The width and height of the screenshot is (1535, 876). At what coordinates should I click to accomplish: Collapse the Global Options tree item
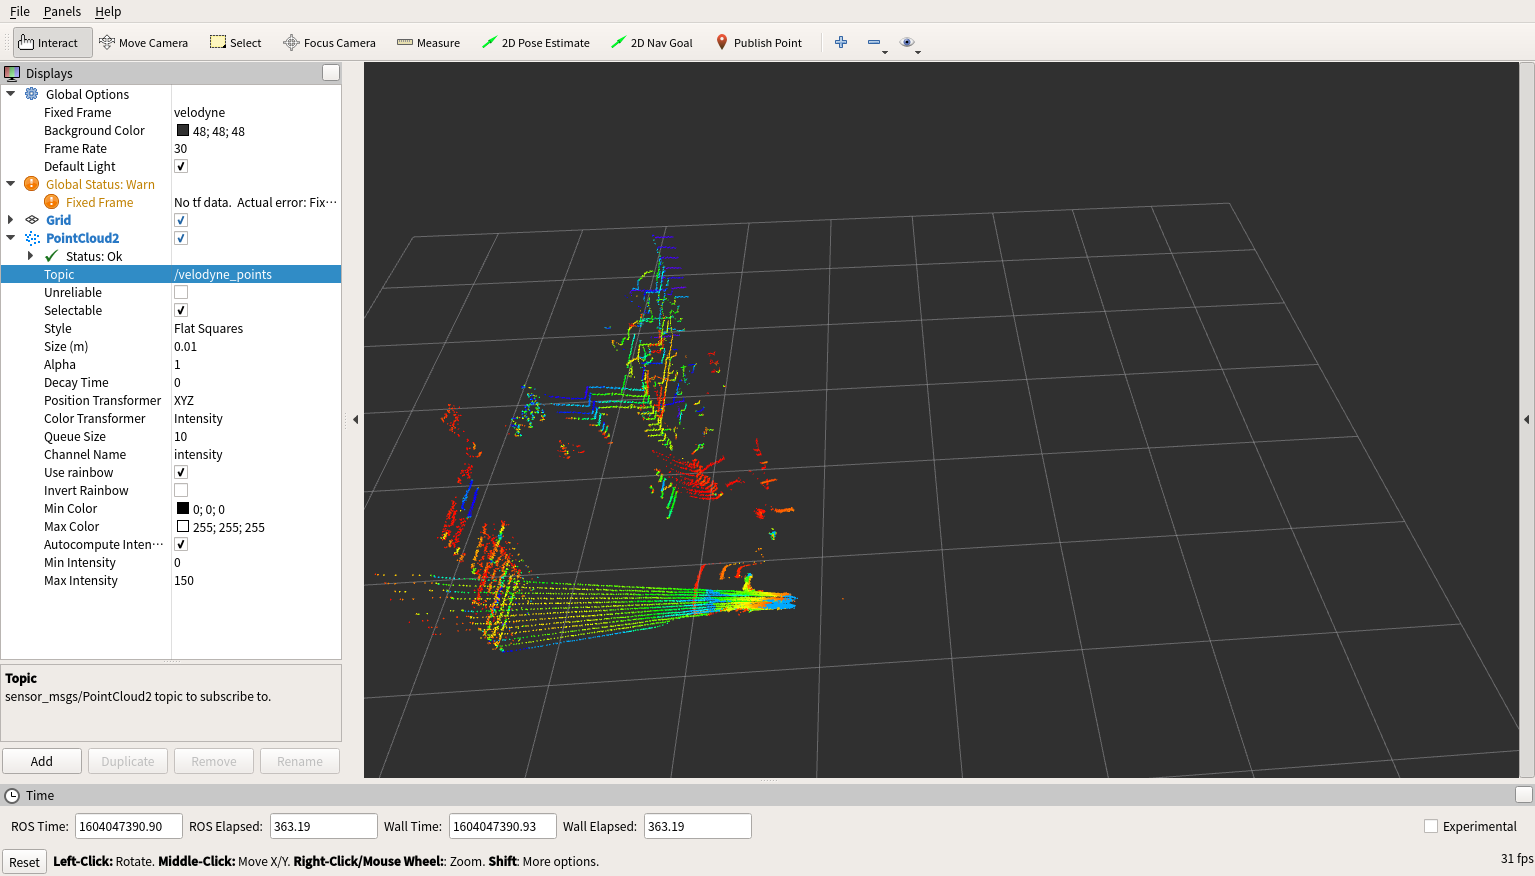tap(11, 94)
